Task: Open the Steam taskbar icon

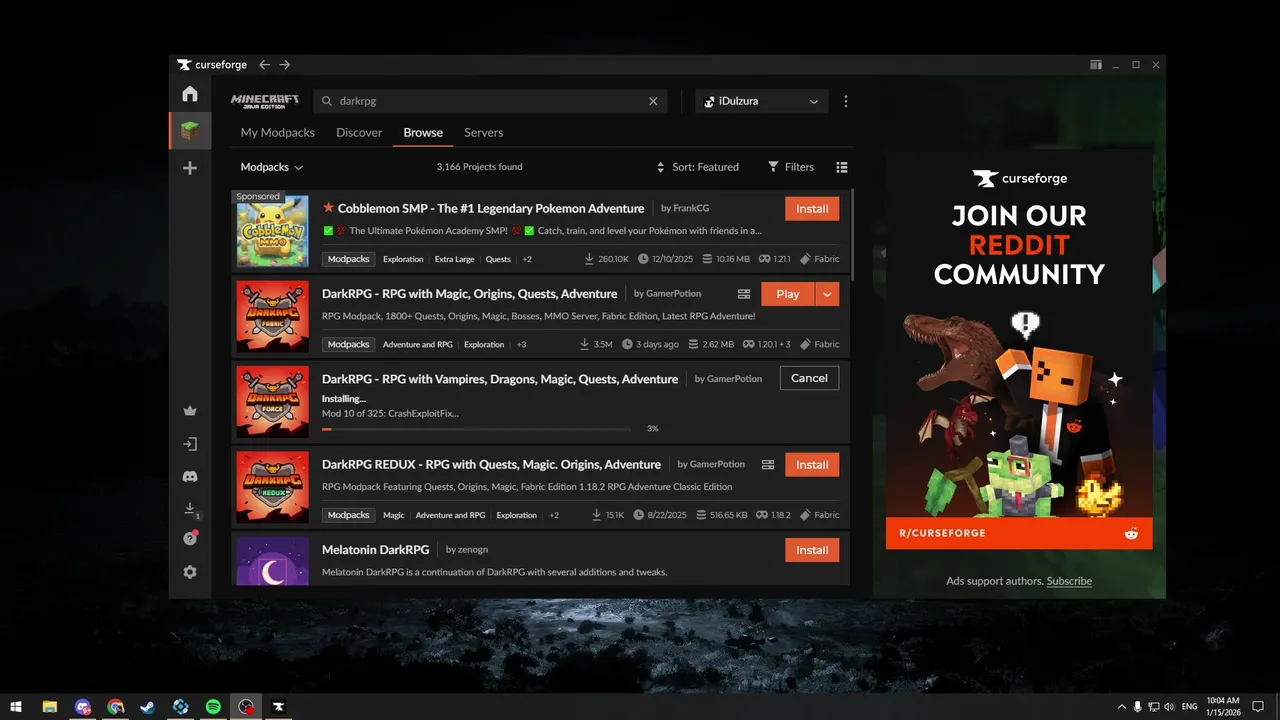Action: tap(147, 707)
